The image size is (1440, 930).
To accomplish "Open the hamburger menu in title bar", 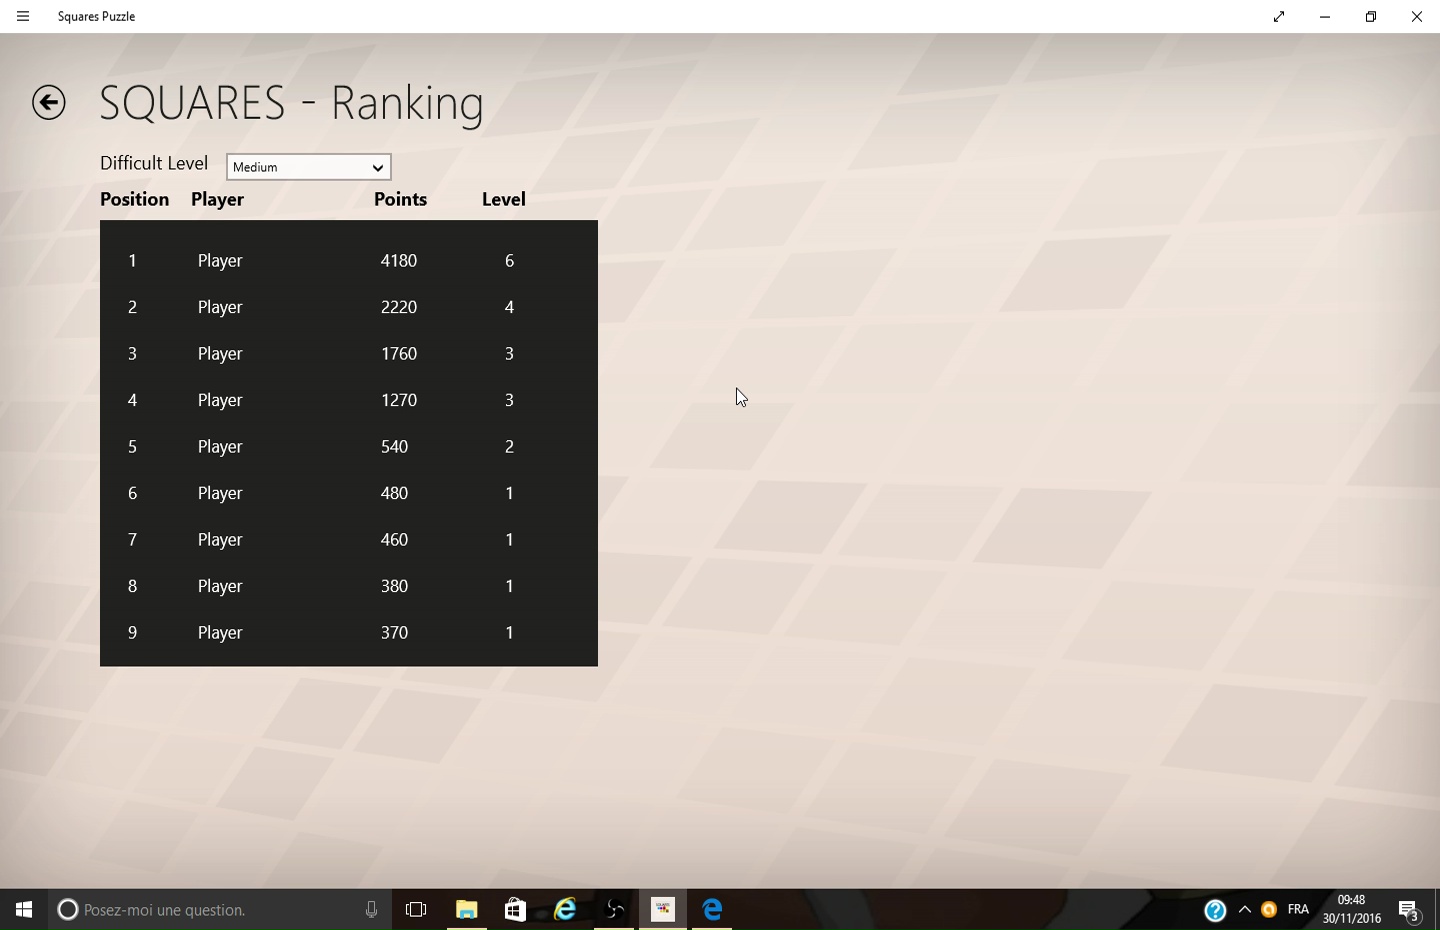I will click(x=23, y=16).
